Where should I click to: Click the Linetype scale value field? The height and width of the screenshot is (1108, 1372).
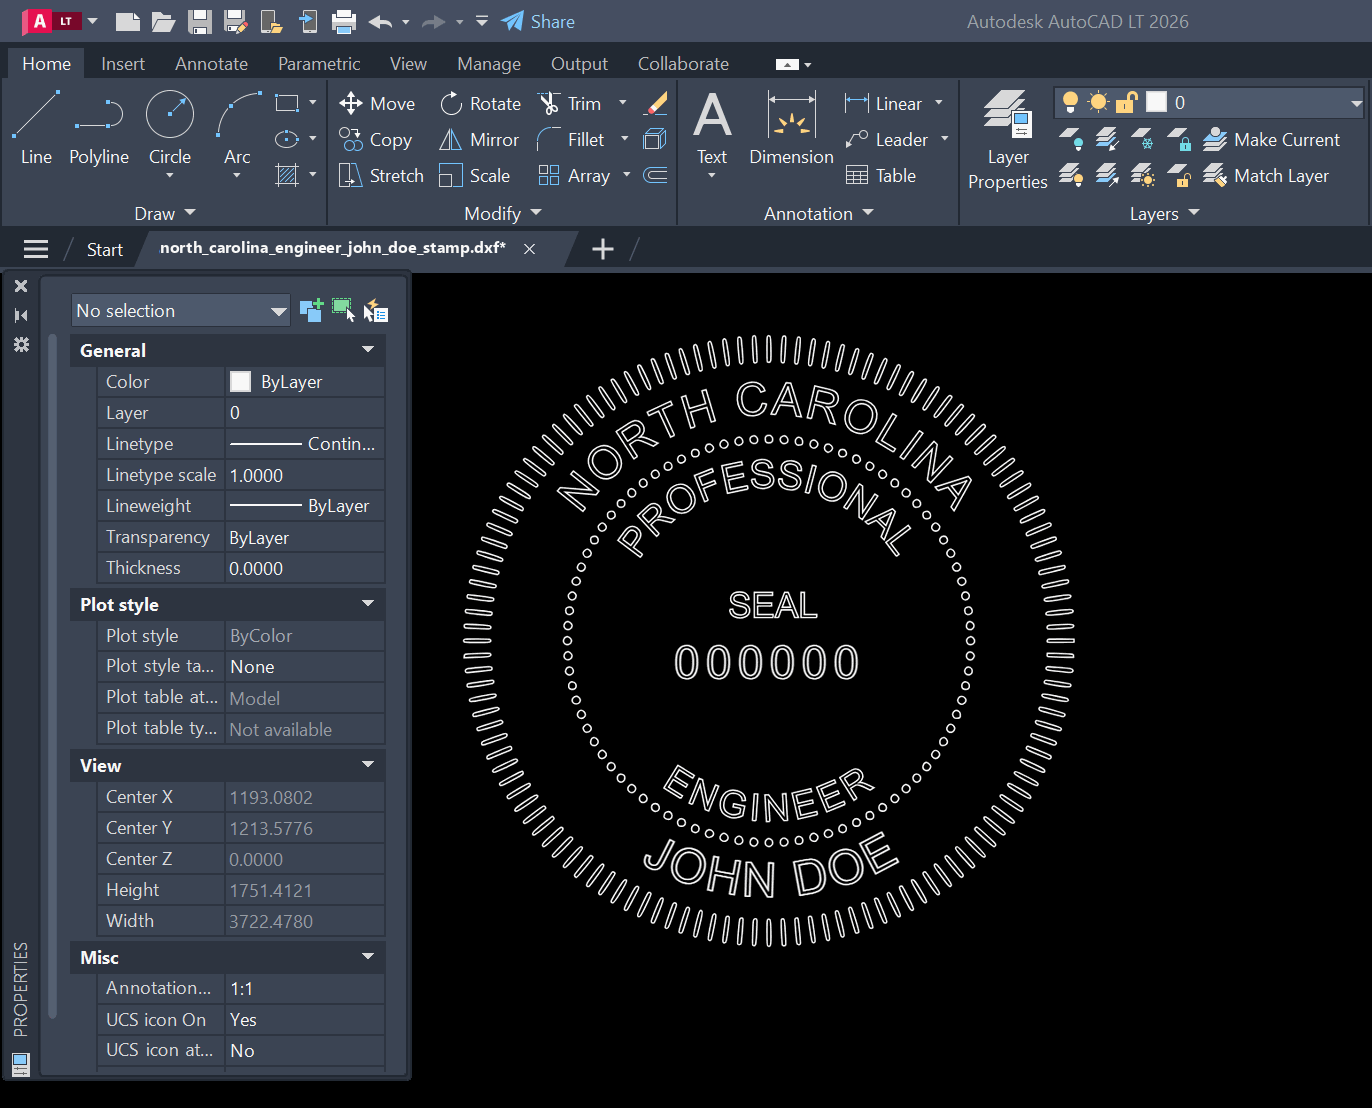click(305, 476)
